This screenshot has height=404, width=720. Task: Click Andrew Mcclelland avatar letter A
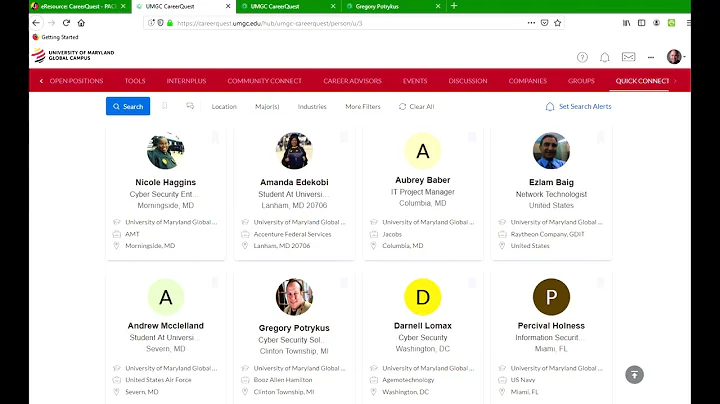(x=166, y=297)
